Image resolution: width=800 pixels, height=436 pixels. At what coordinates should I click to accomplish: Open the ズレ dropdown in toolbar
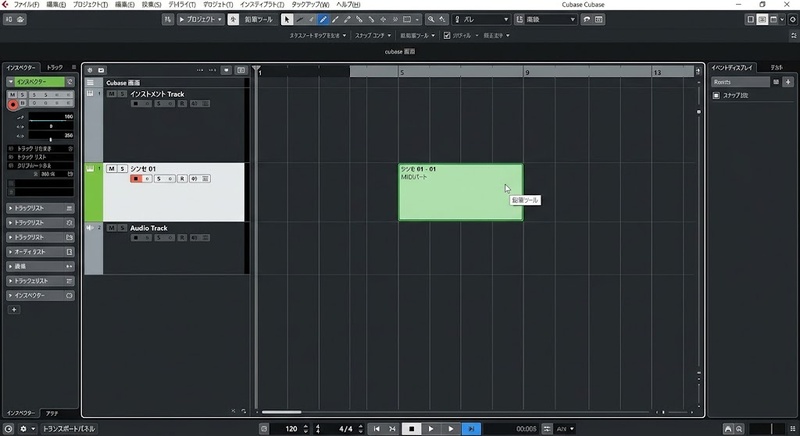click(x=481, y=19)
